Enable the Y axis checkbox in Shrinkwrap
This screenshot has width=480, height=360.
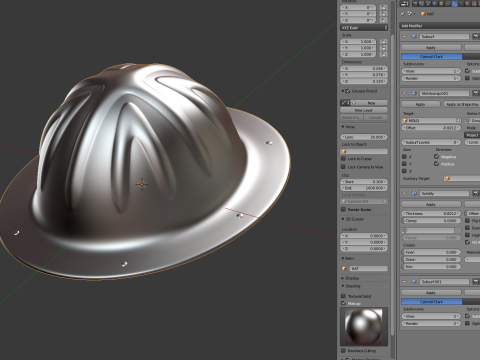click(x=404, y=164)
